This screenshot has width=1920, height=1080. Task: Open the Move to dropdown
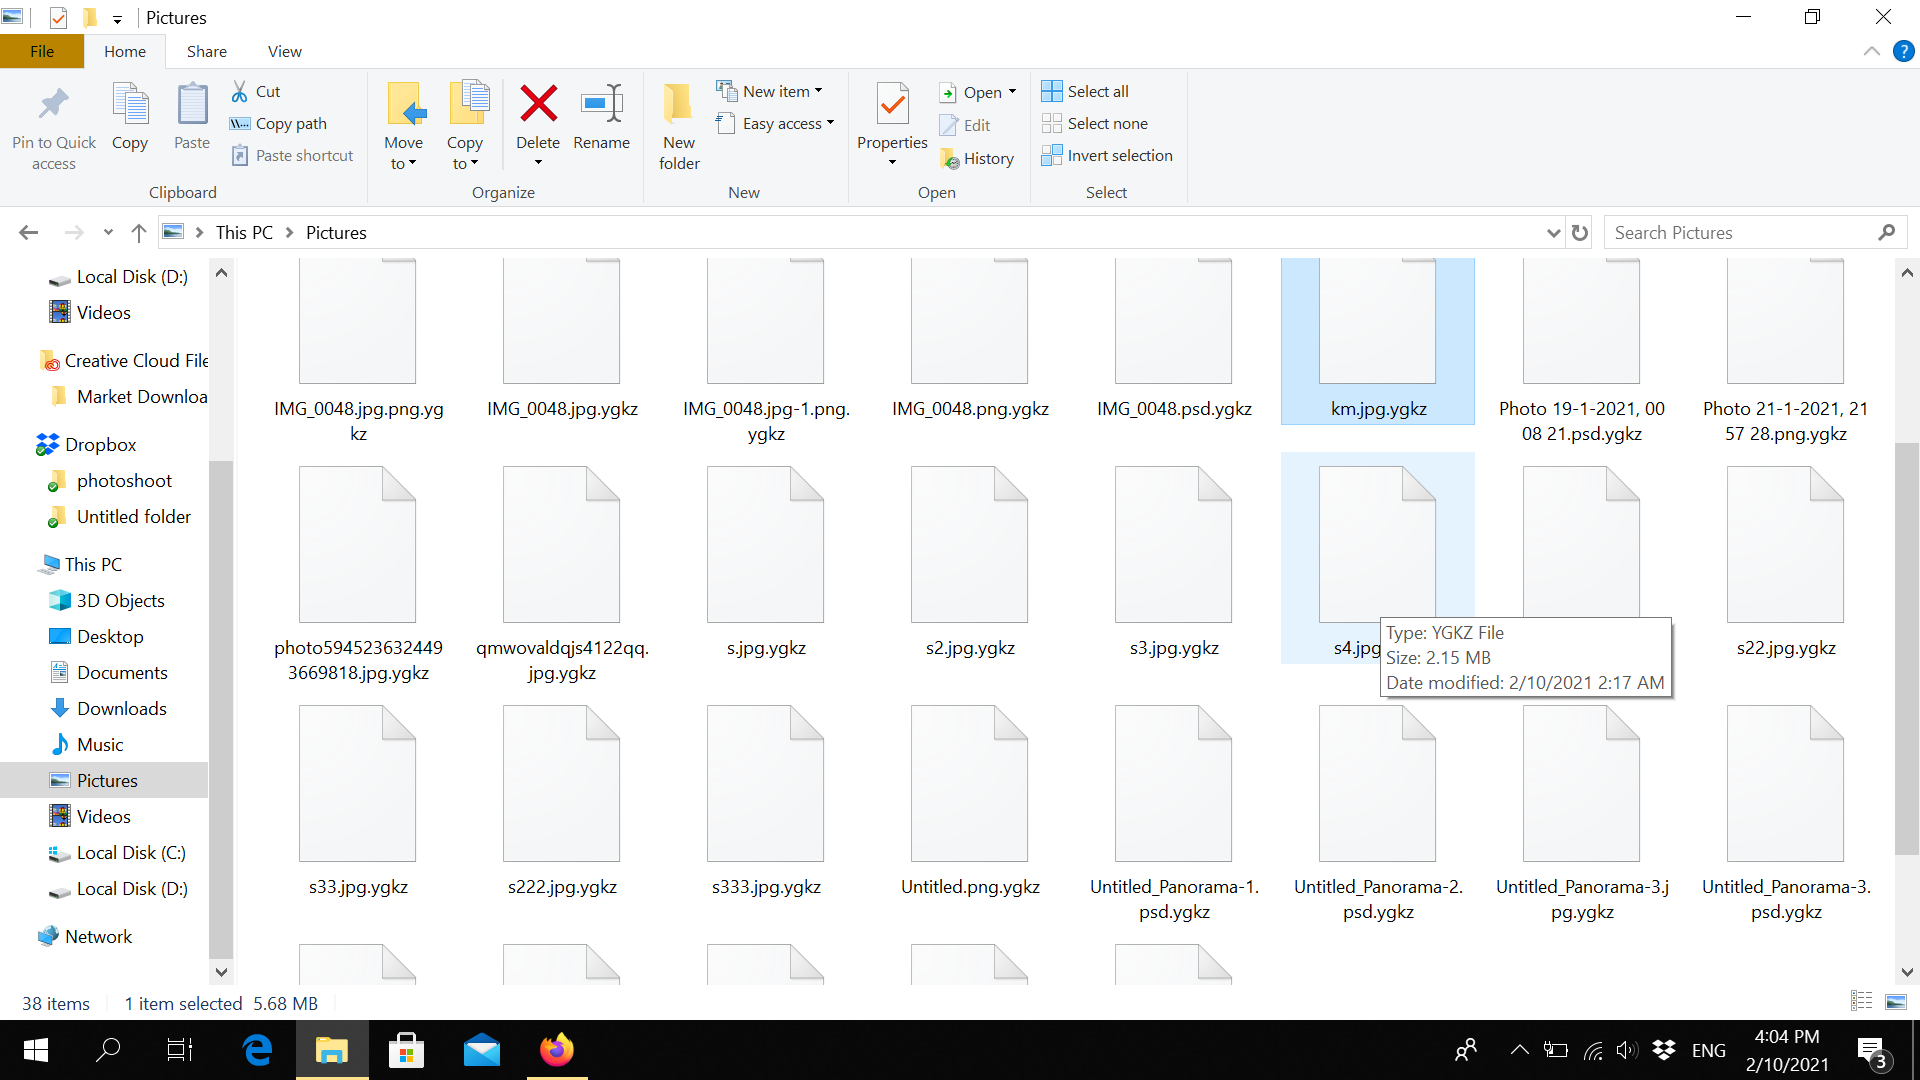403,124
